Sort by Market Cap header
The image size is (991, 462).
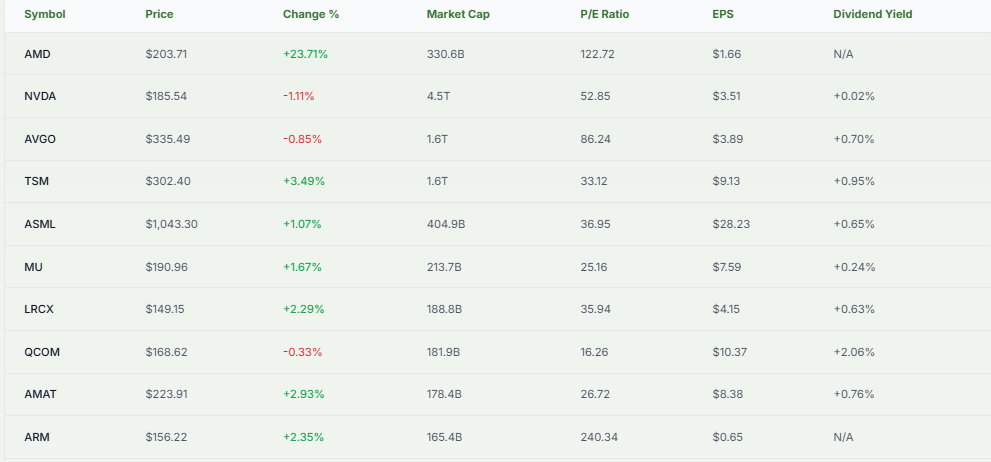[458, 14]
